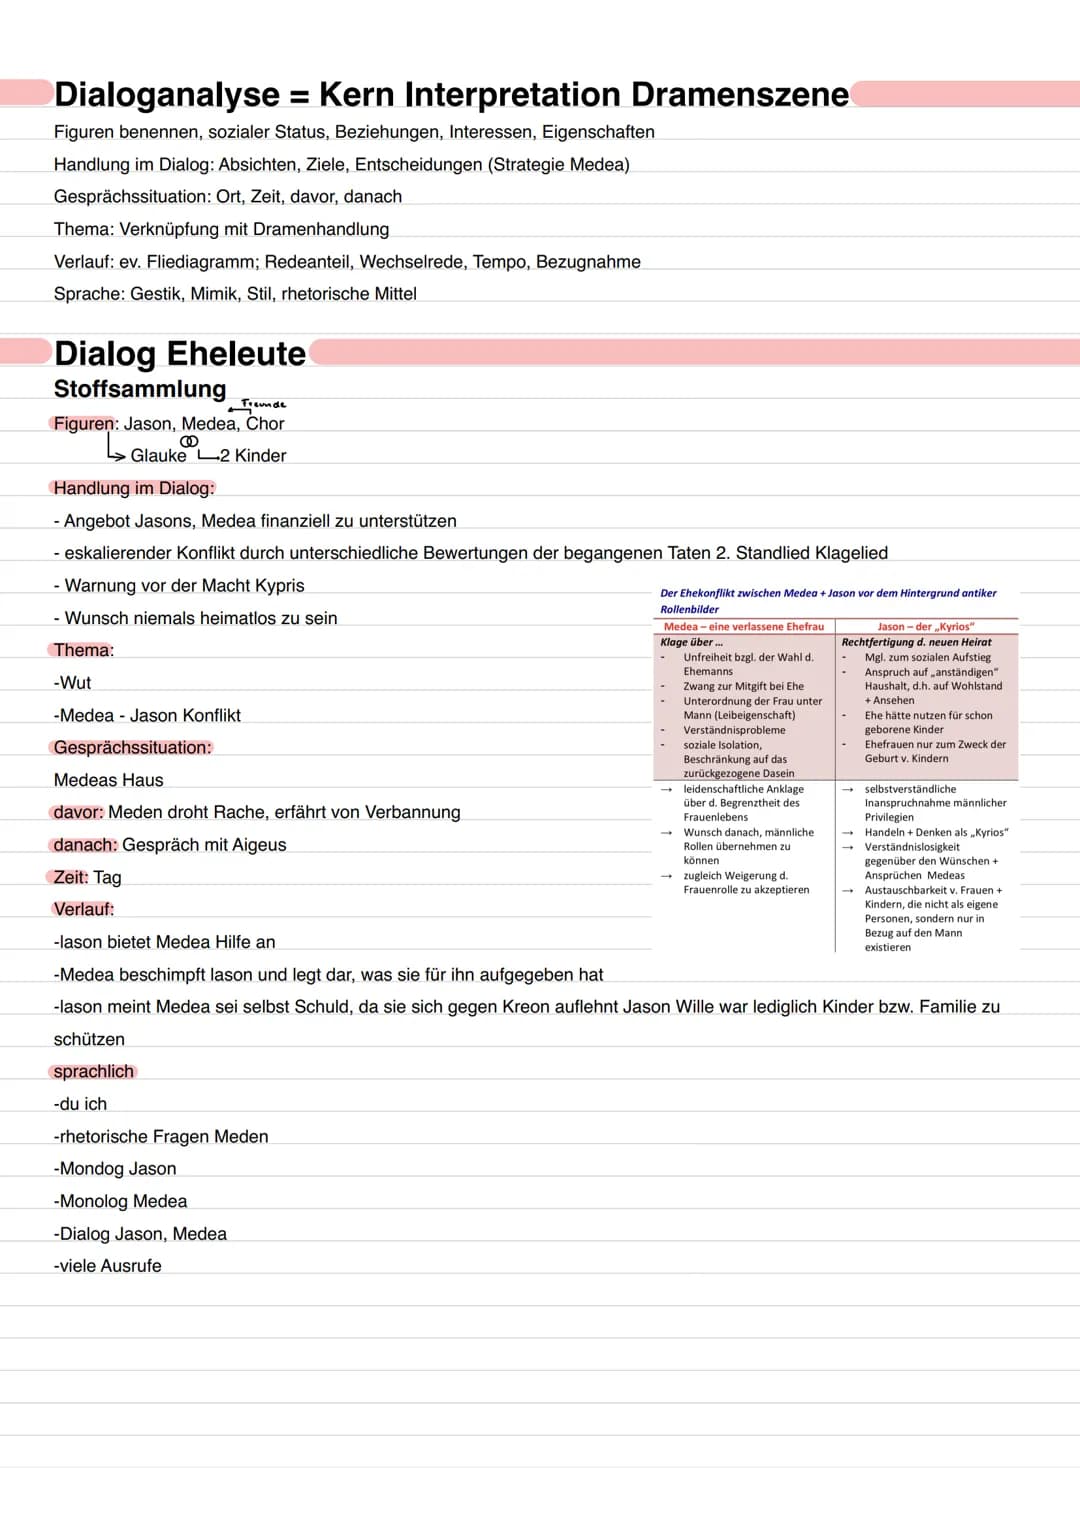Click the marriage rings symbol near Glauke
1080x1527 pixels.
[x=189, y=442]
